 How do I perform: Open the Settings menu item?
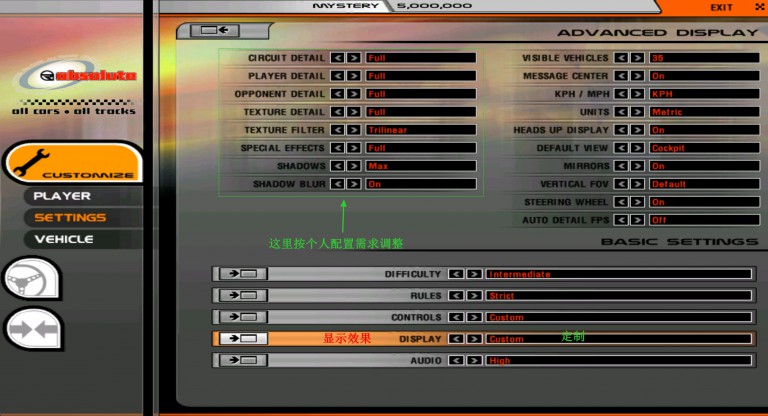pyautogui.click(x=70, y=218)
